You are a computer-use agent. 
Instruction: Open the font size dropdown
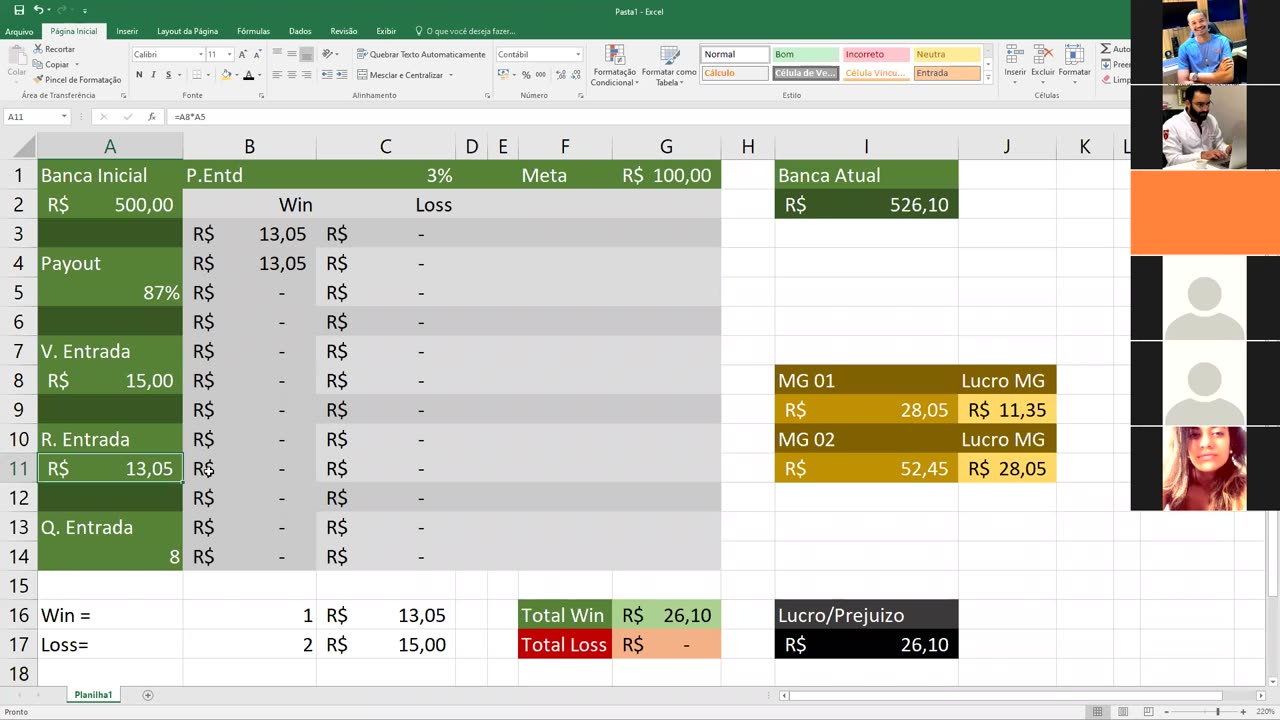[x=229, y=54]
